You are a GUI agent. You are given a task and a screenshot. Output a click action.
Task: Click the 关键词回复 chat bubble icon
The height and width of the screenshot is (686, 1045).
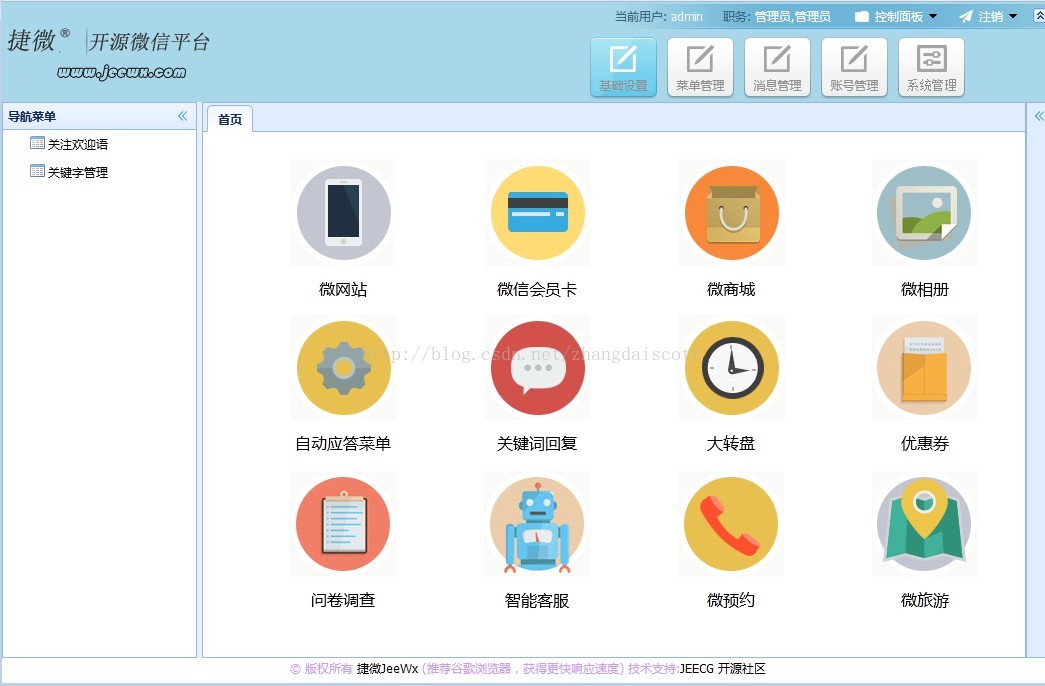coord(537,368)
